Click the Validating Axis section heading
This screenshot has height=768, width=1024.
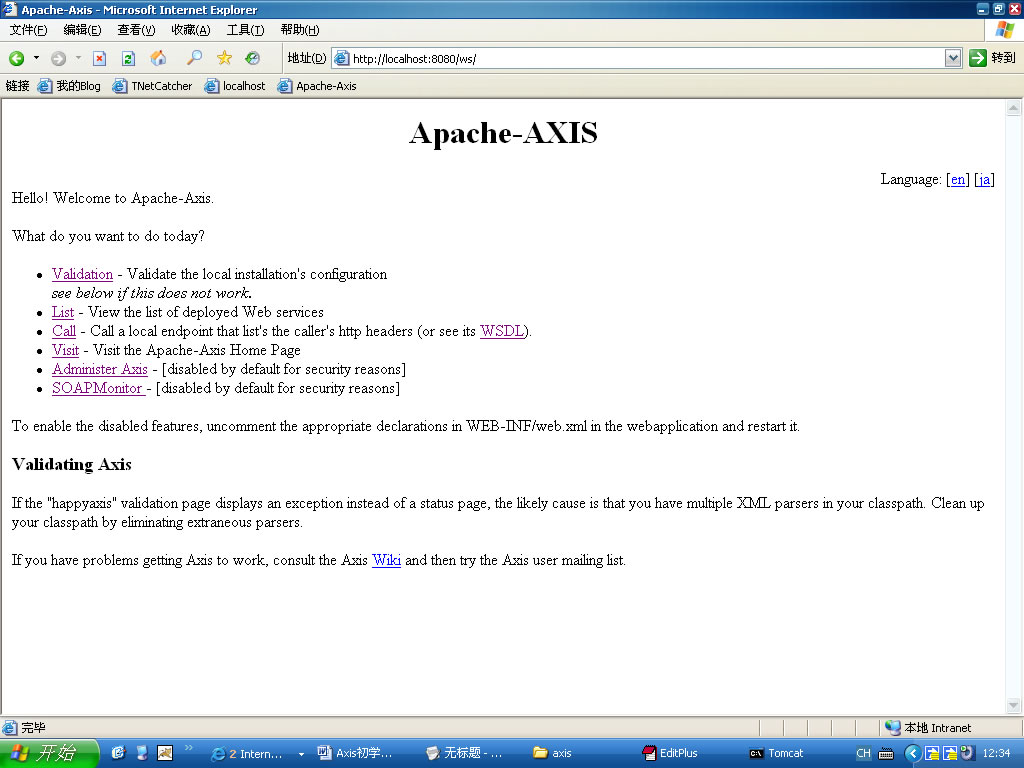(x=72, y=464)
